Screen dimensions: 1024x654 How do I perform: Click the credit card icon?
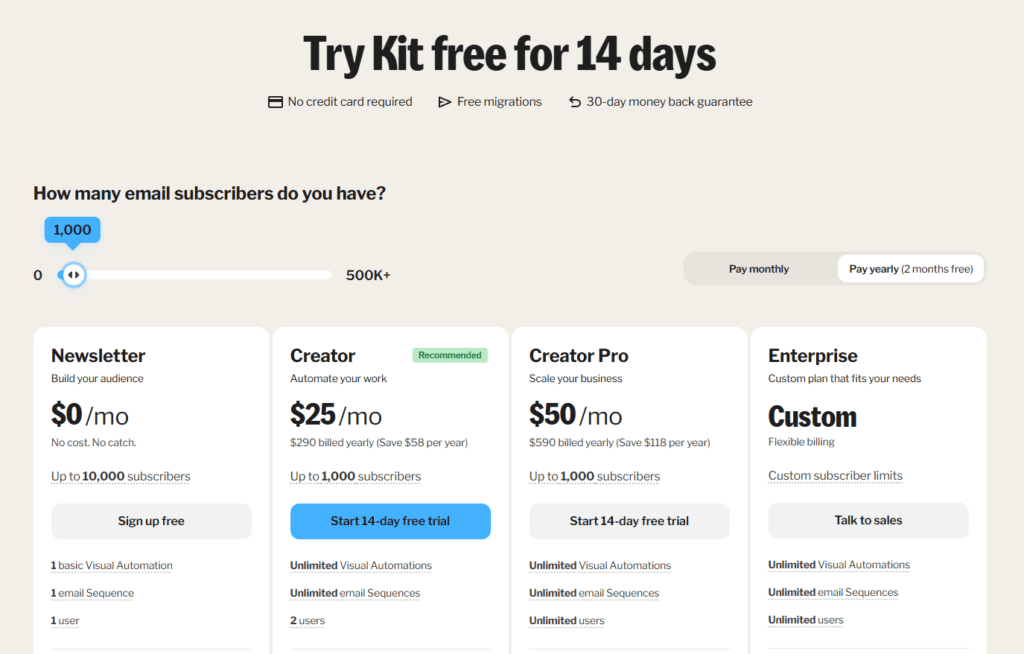276,102
